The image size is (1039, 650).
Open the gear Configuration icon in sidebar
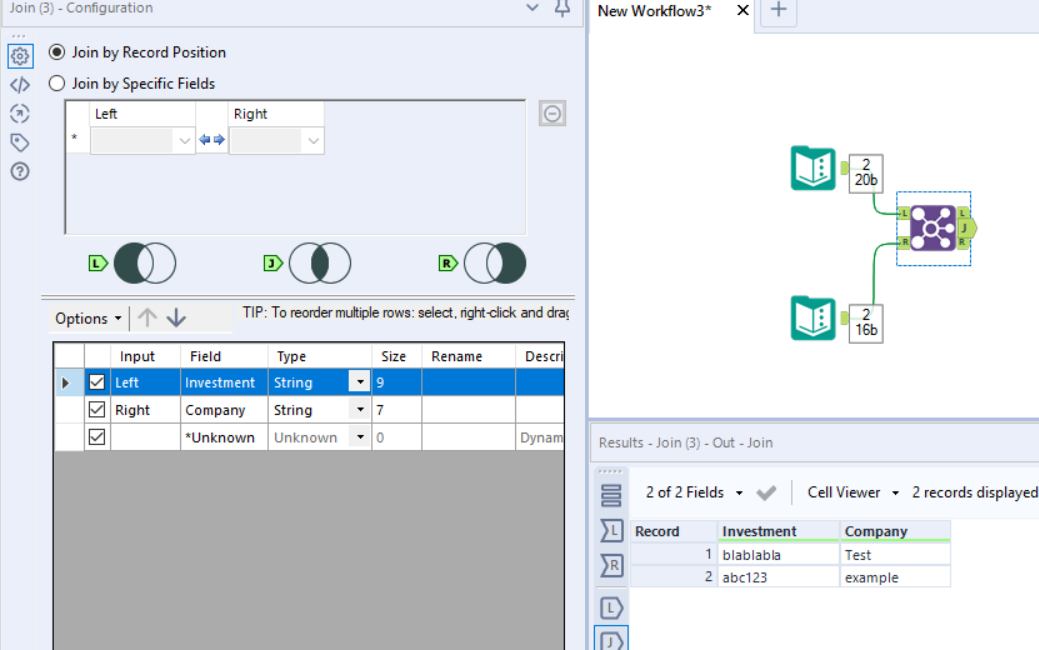(20, 57)
